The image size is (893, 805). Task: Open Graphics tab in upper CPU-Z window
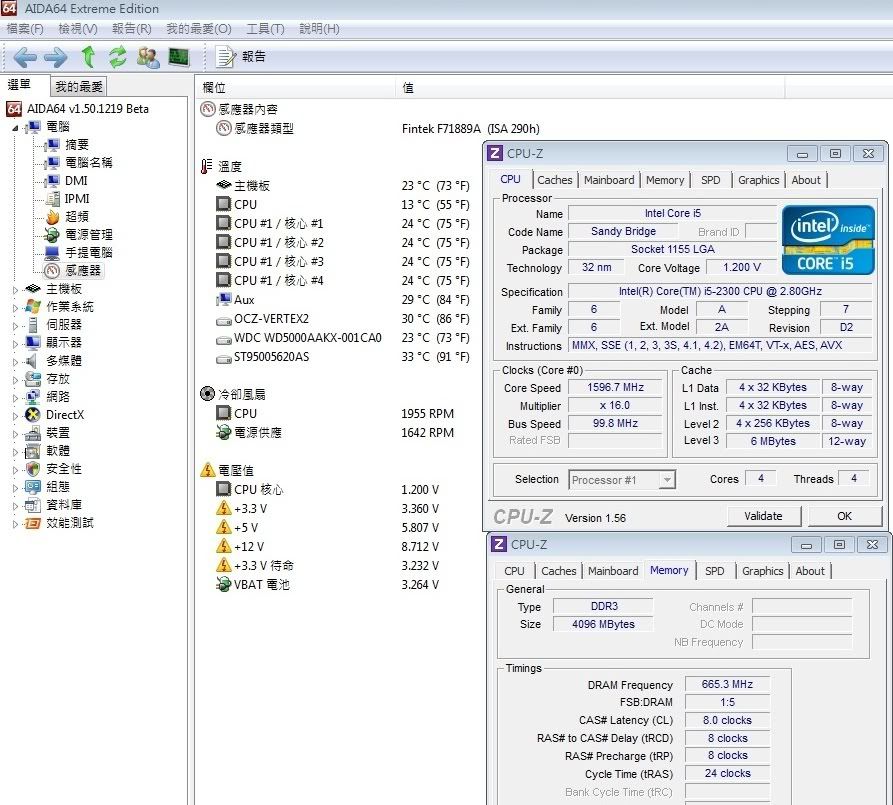759,181
